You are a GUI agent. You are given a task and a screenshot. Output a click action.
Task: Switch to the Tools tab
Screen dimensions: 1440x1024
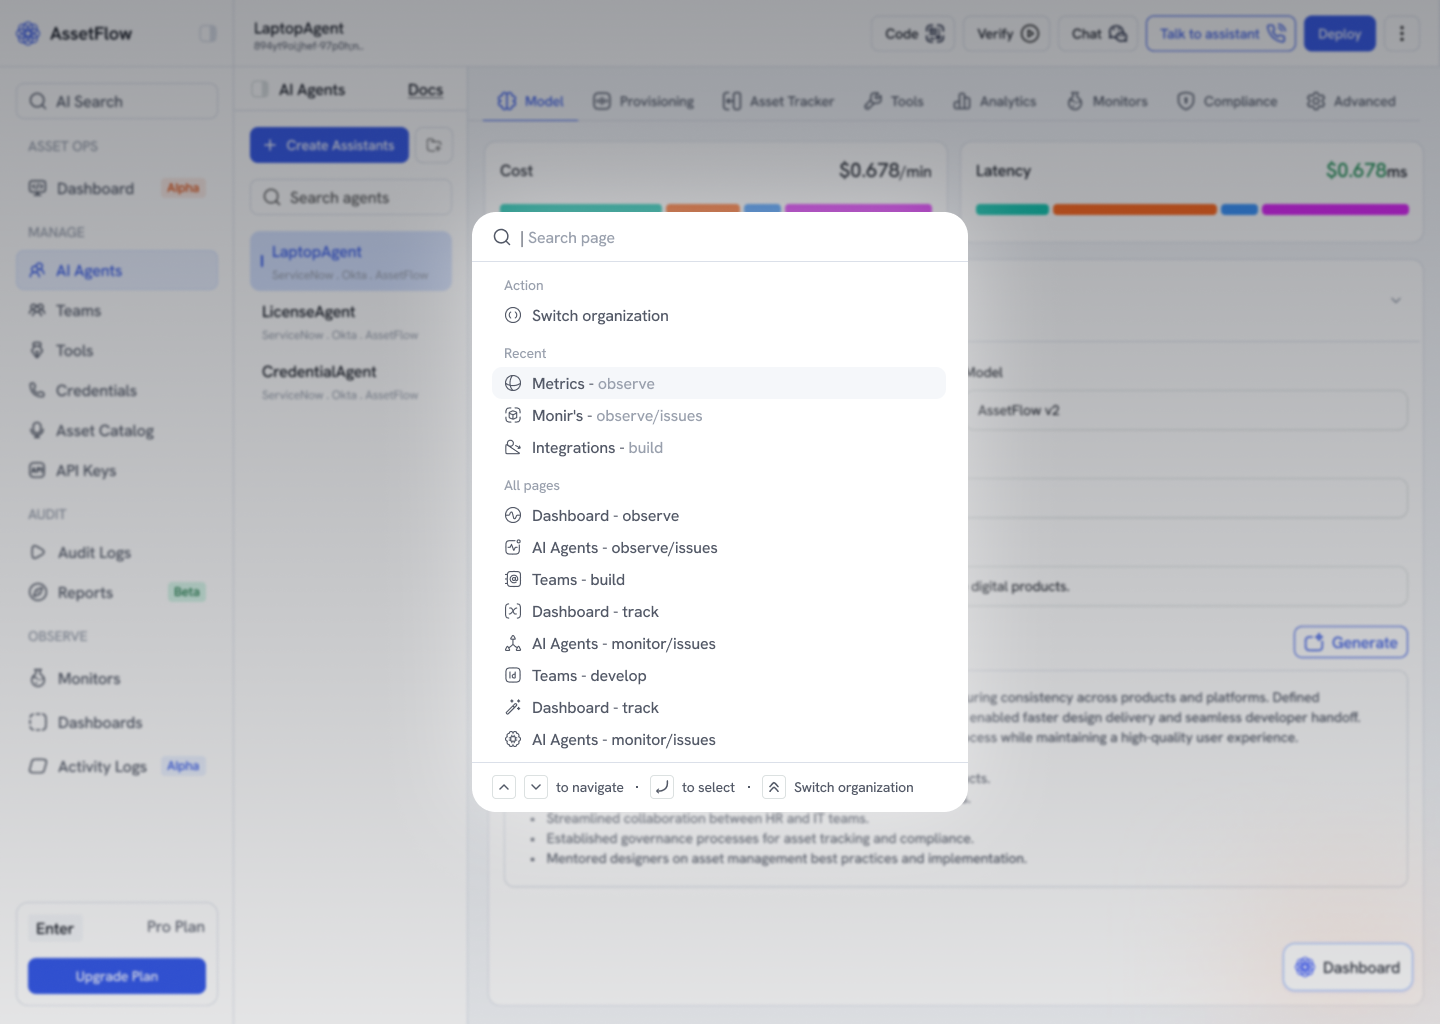point(894,101)
